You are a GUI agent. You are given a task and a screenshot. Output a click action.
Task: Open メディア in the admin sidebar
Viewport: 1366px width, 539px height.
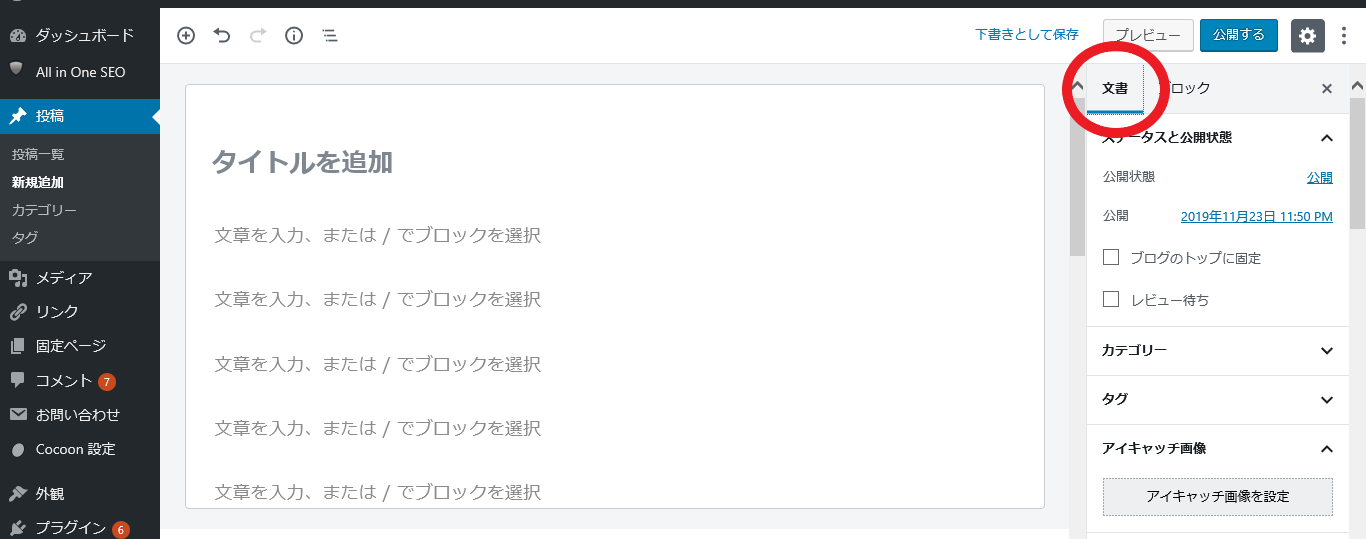[64, 278]
